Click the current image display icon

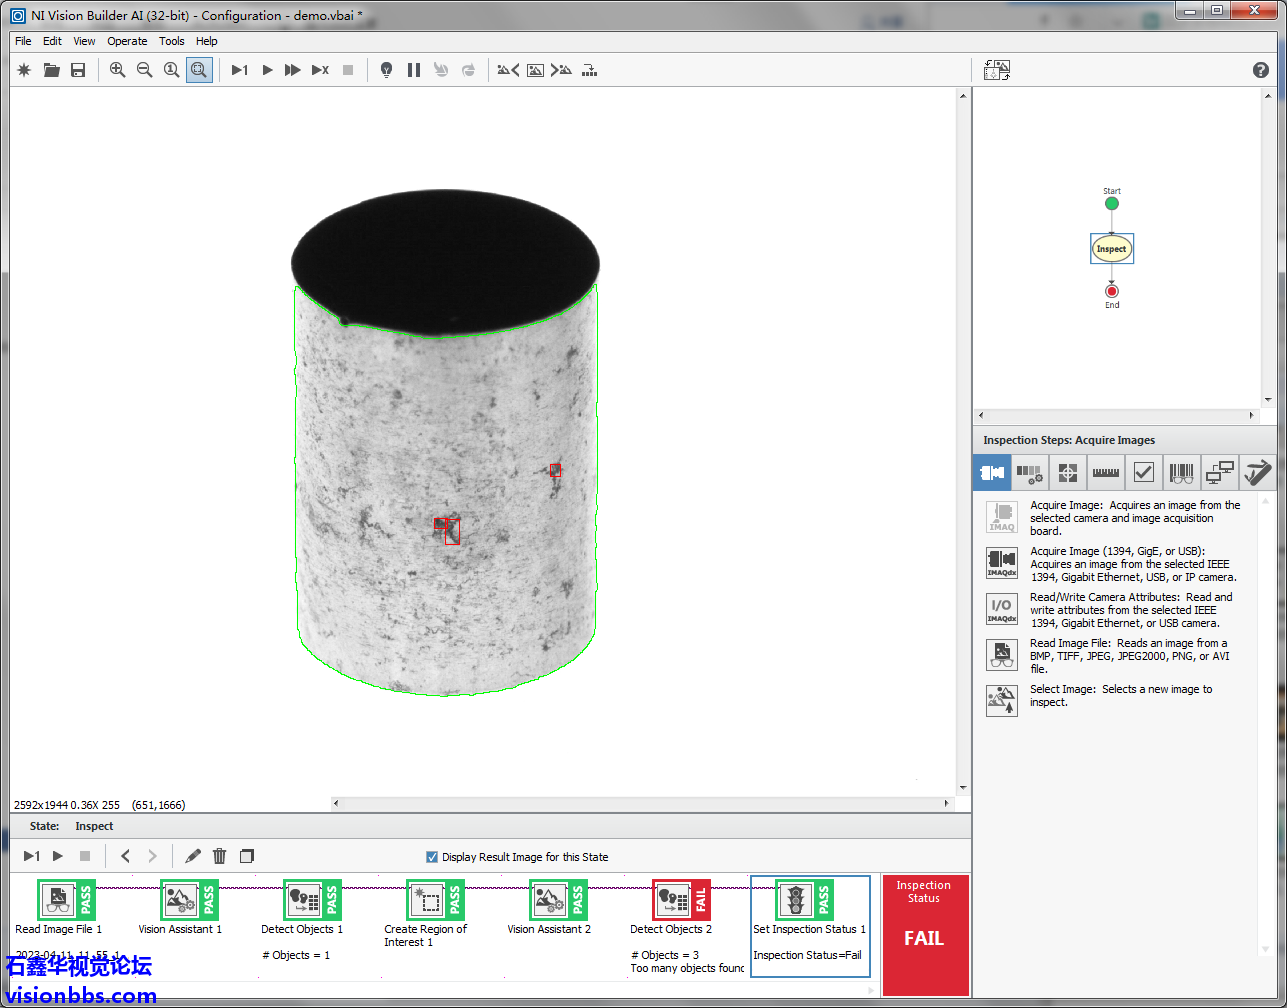coord(536,70)
